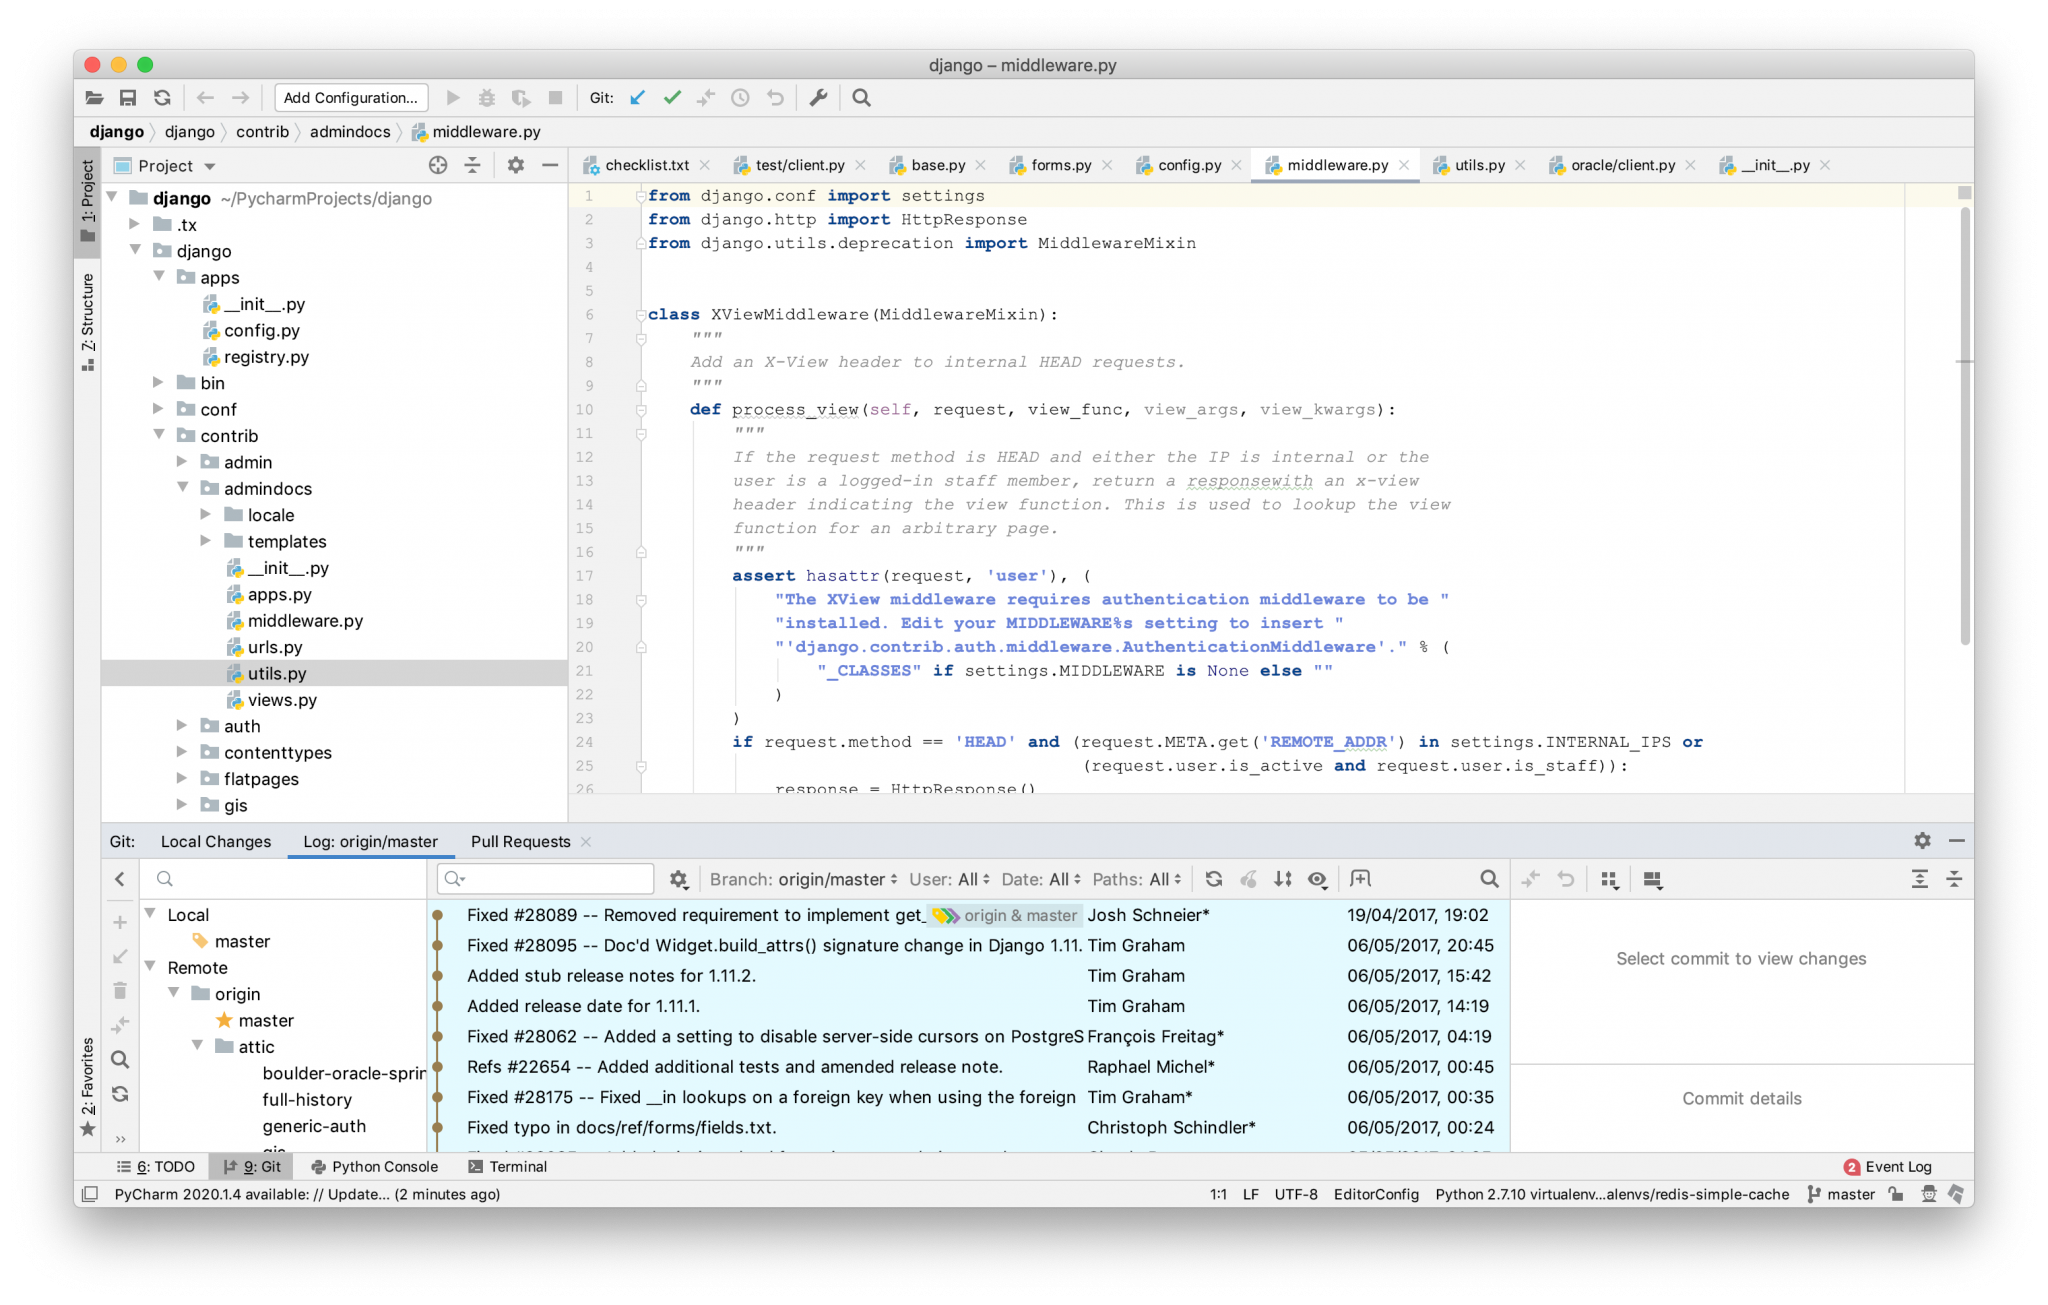The width and height of the screenshot is (2048, 1305).
Task: Open settings via the wrench toolbar icon
Action: pos(818,97)
